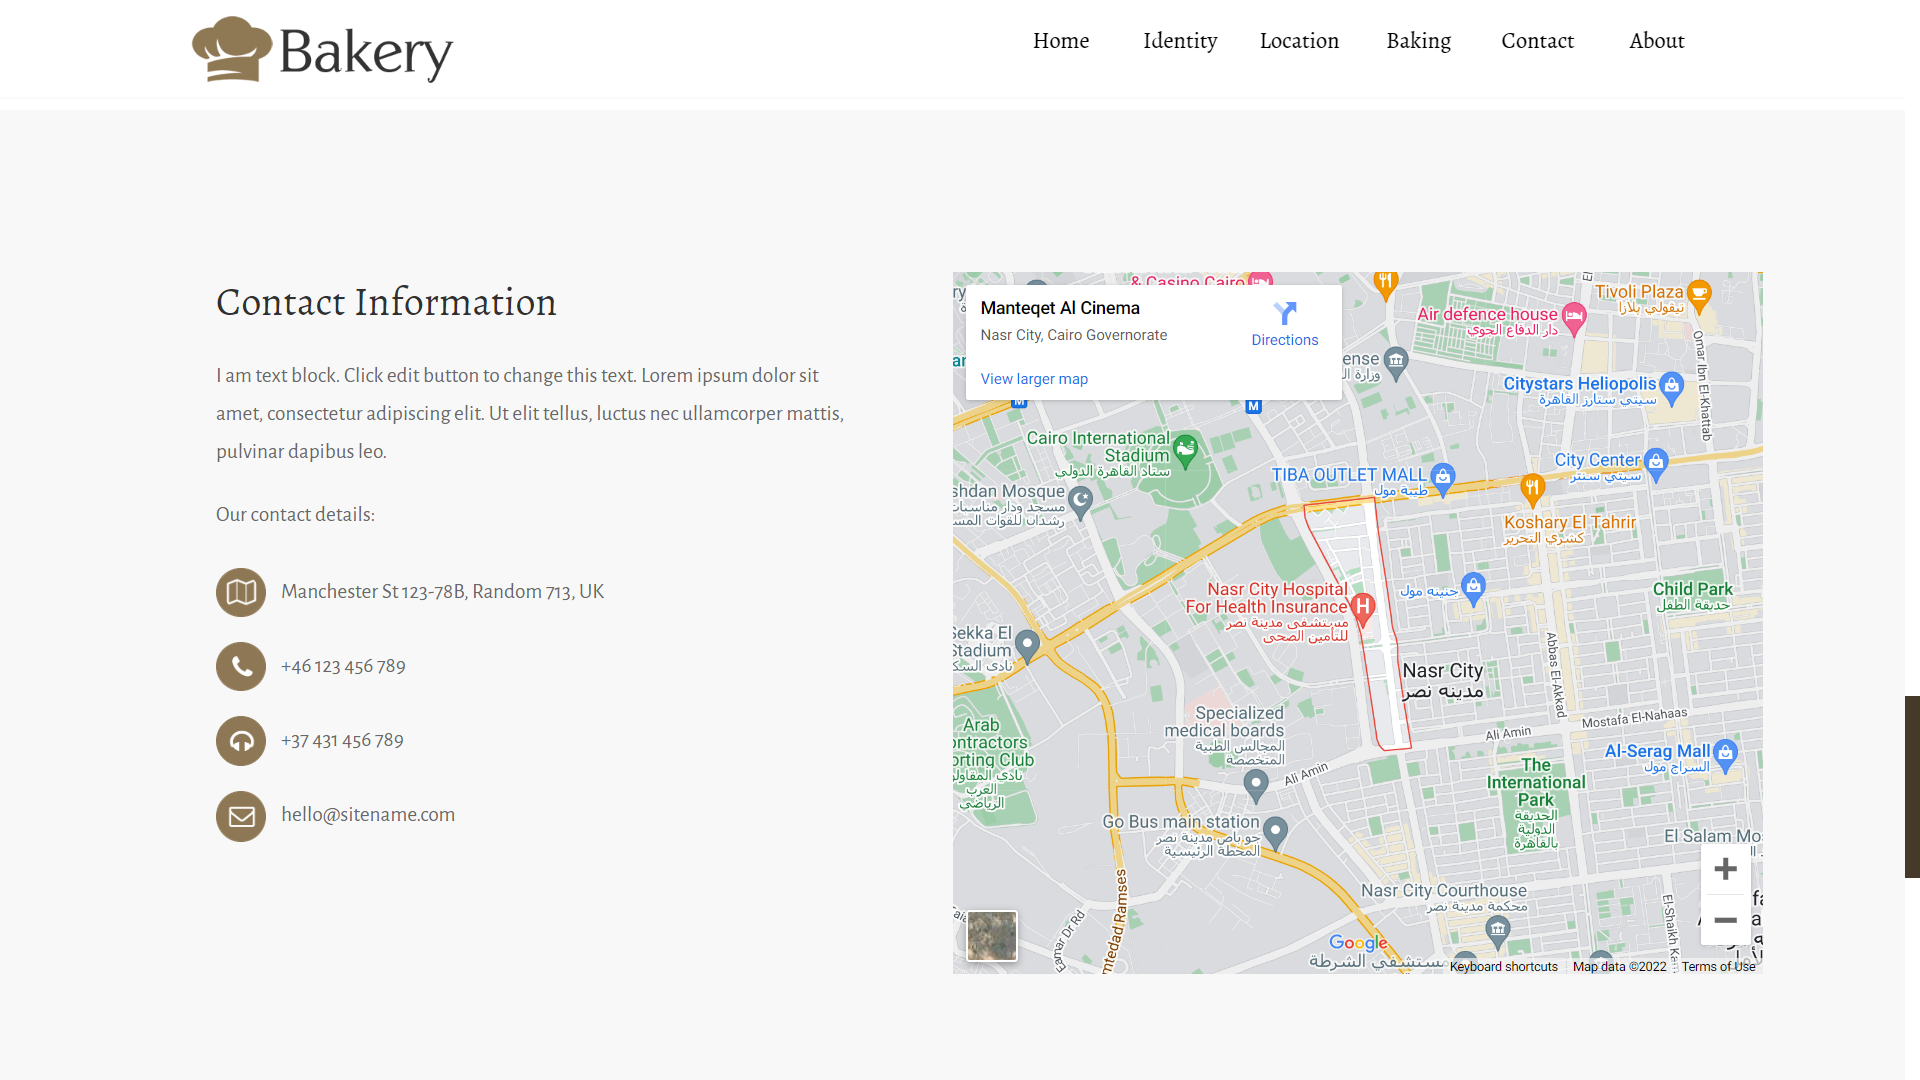Click the Nasr City Courthouse marker
1920x1080 pixels.
tap(1497, 931)
